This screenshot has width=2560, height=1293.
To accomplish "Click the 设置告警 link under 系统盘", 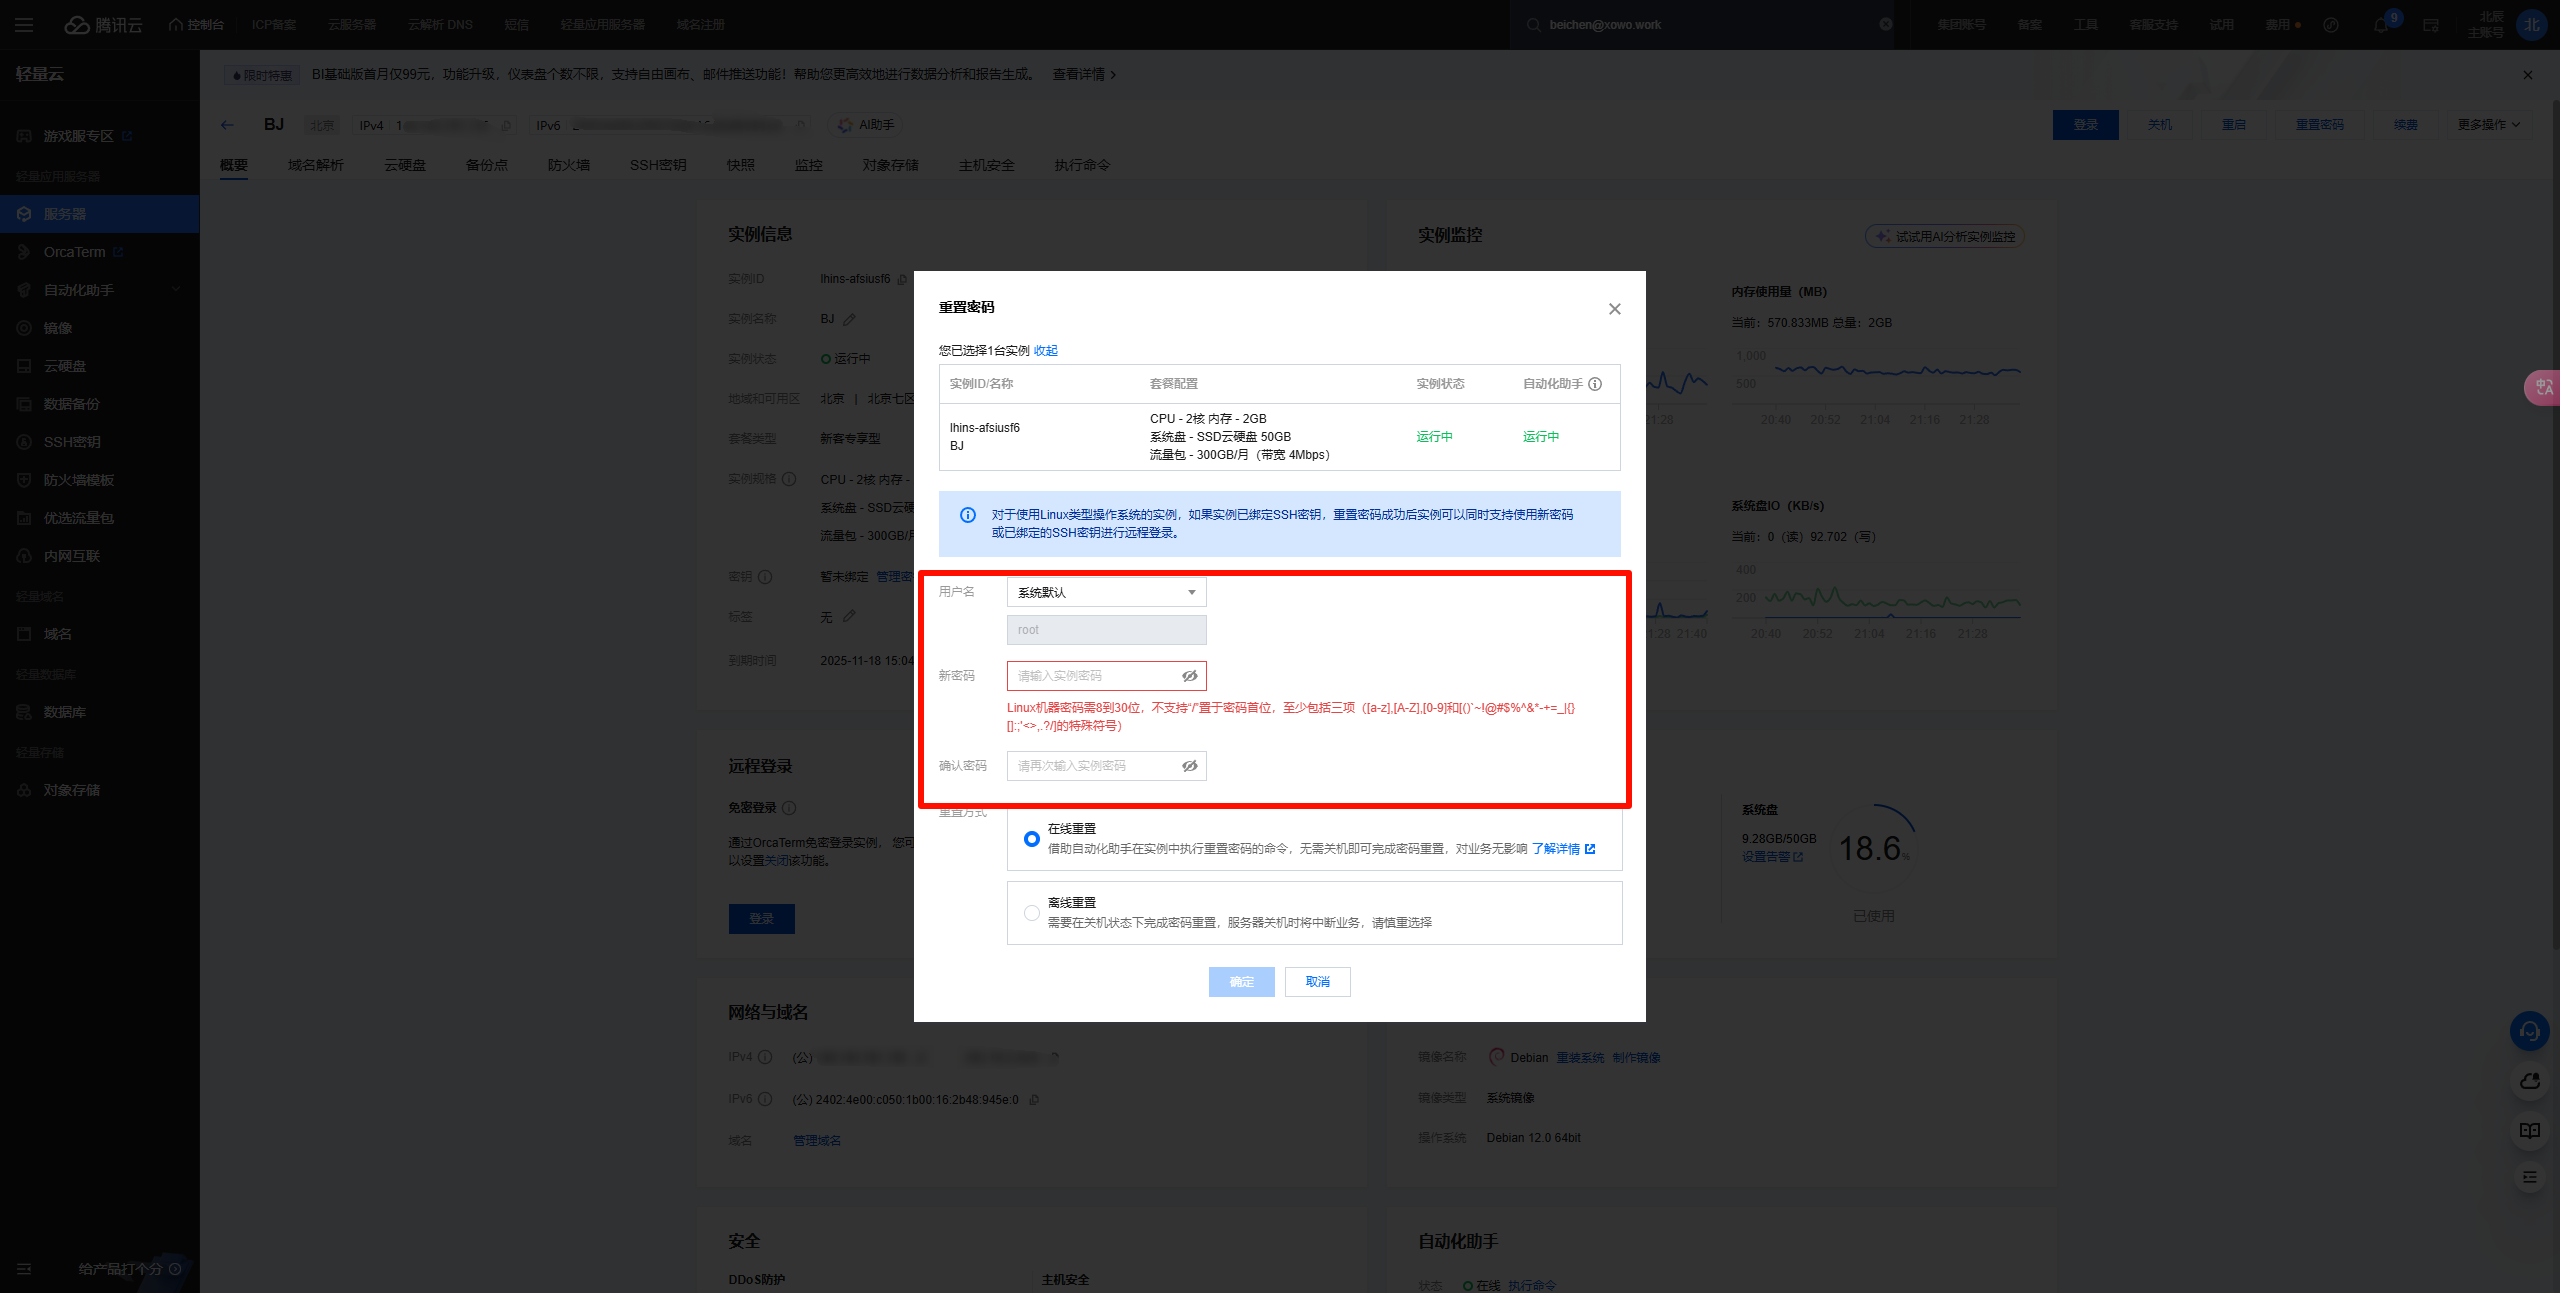I will coord(1772,857).
